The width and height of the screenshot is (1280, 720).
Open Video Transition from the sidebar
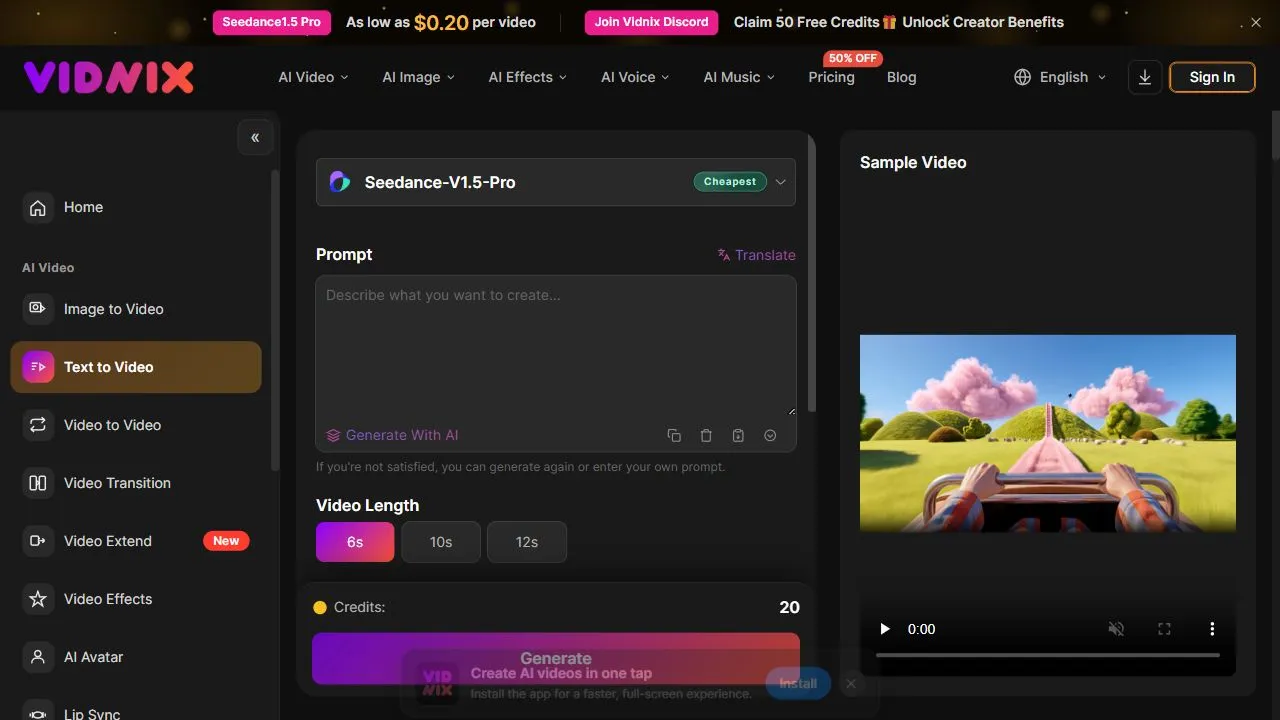[136, 483]
